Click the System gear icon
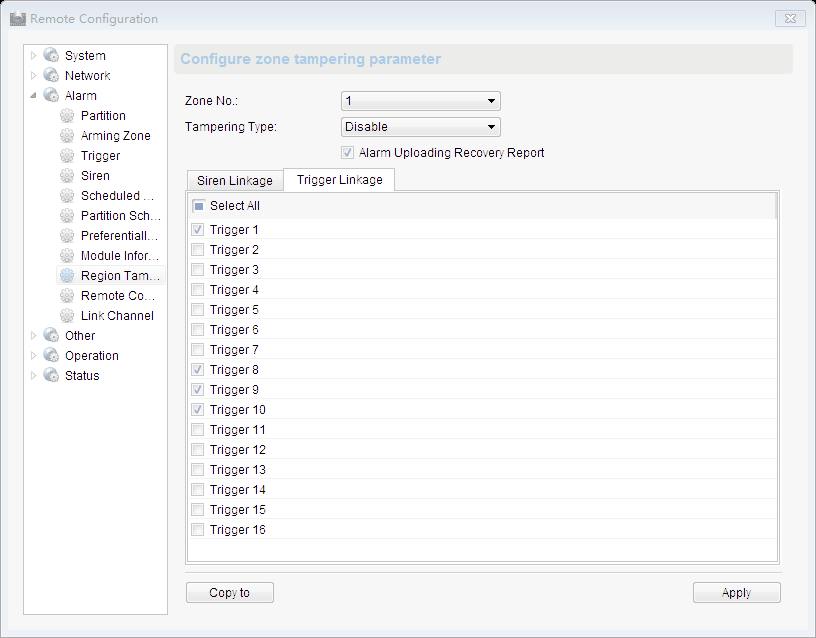This screenshot has width=816, height=638. click(x=51, y=55)
